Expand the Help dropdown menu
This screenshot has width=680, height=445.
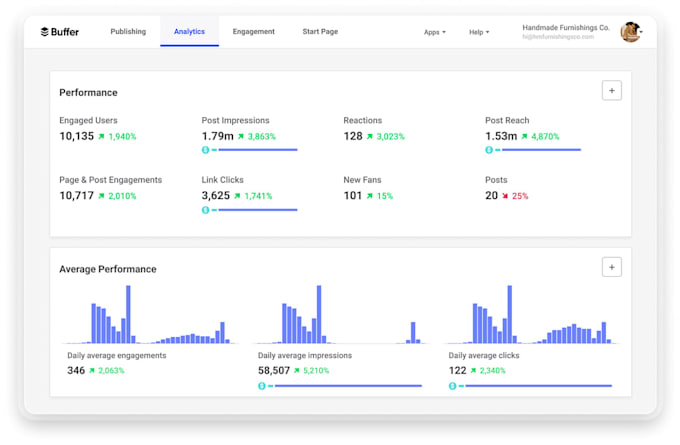[479, 32]
